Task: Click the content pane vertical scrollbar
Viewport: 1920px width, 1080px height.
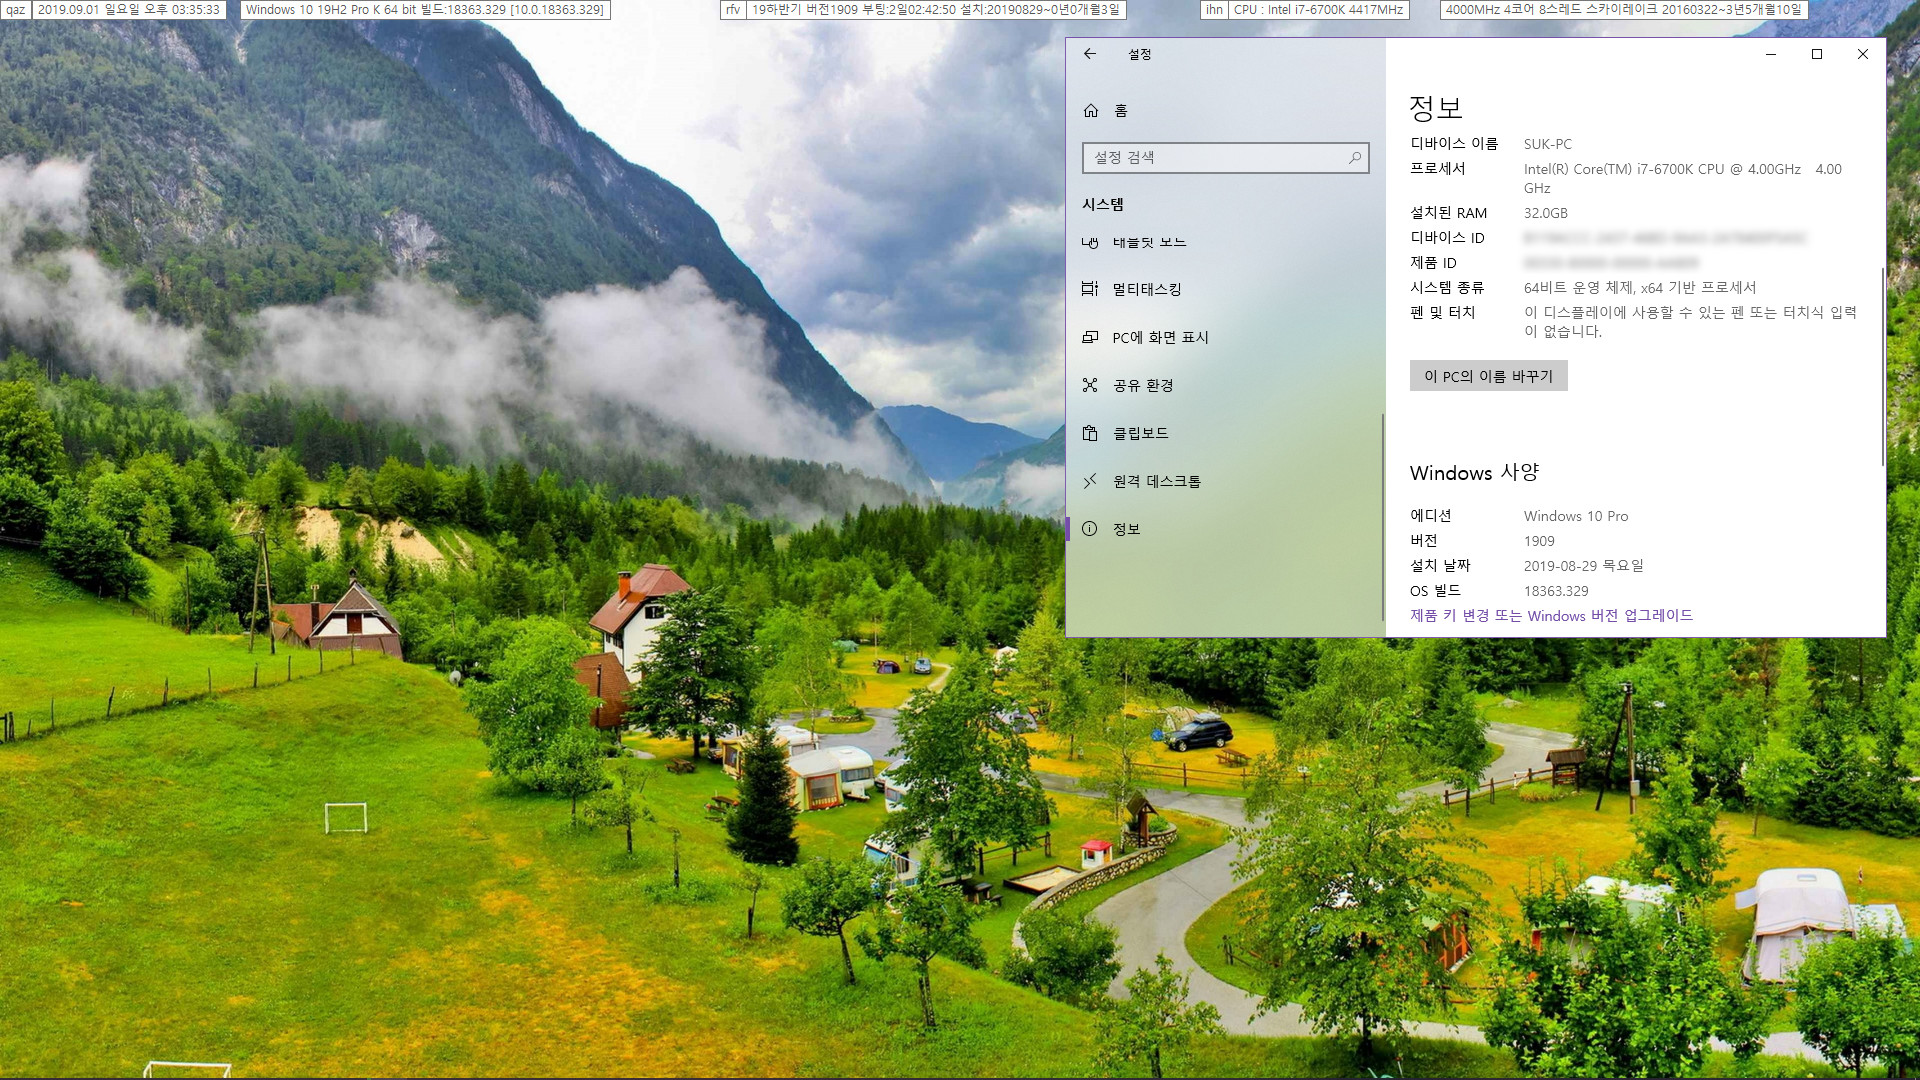Action: click(x=1883, y=366)
